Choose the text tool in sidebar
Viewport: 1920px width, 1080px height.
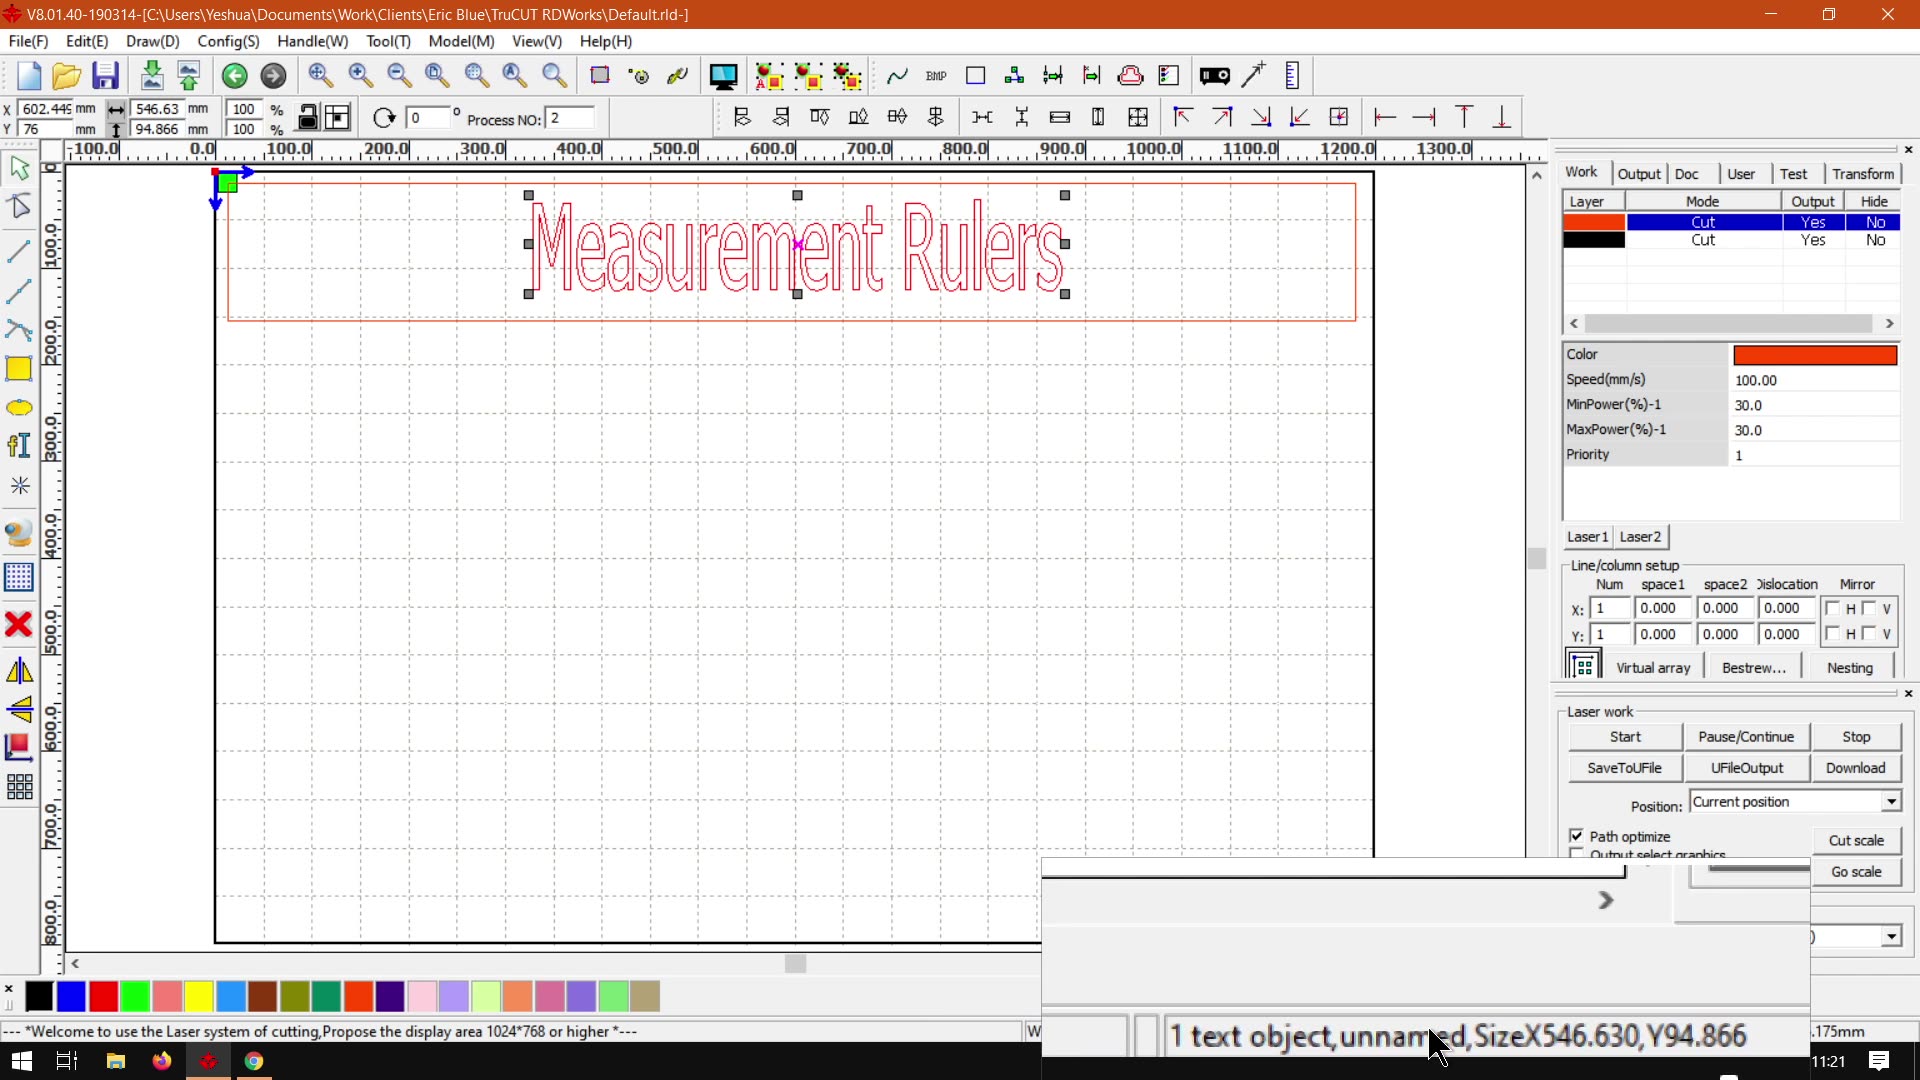19,446
